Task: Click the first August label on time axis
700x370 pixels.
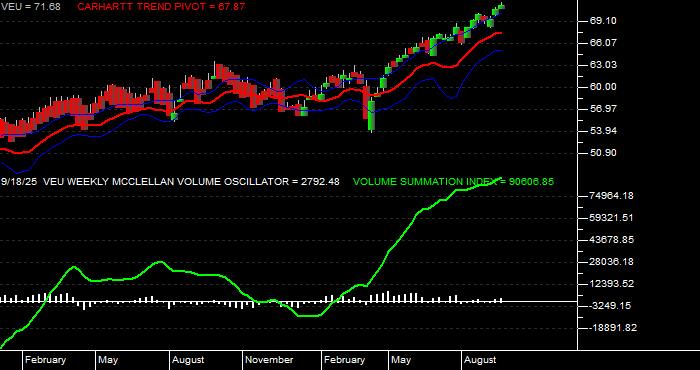Action: click(188, 360)
